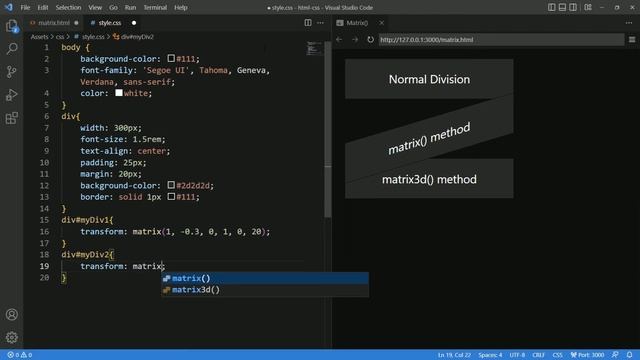Click the Assets breadcrumb segment
Image resolution: width=640 pixels, height=360 pixels.
pos(39,37)
